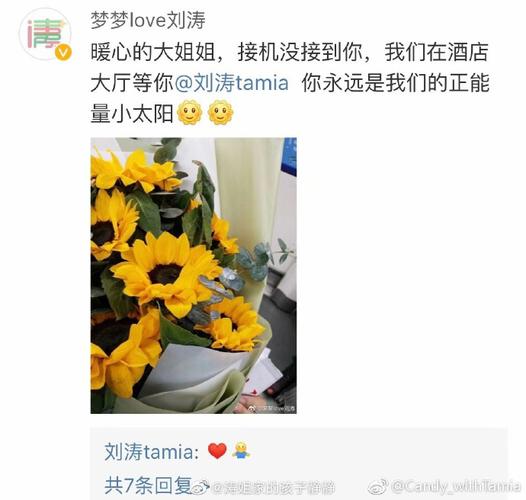This screenshot has height=500, width=526.
Task: Click the @Candy_withTamia watermark text
Action: pyautogui.click(x=456, y=486)
